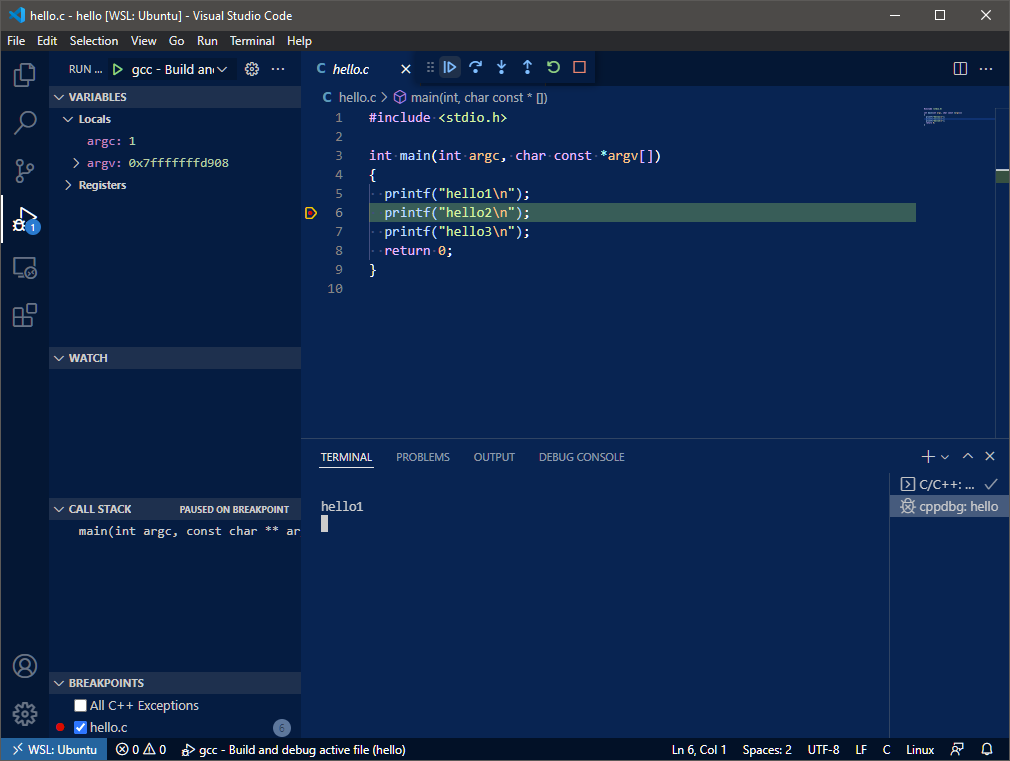Image resolution: width=1010 pixels, height=761 pixels.
Task: Click gcc Build and debug active file status
Action: click(294, 749)
